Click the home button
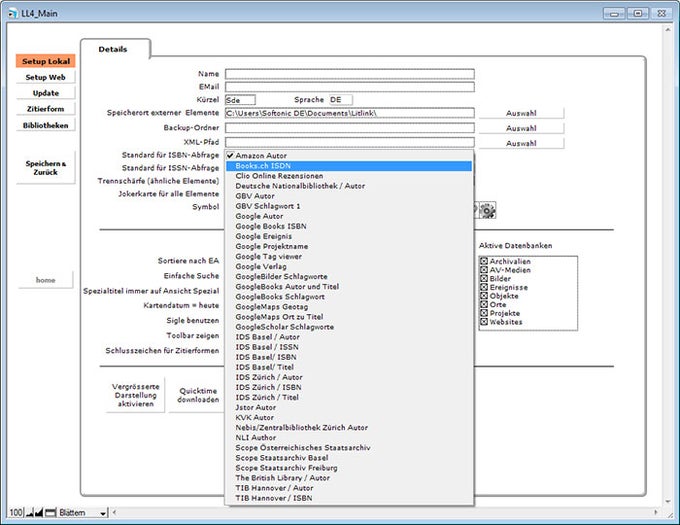680x525 pixels. coord(46,280)
